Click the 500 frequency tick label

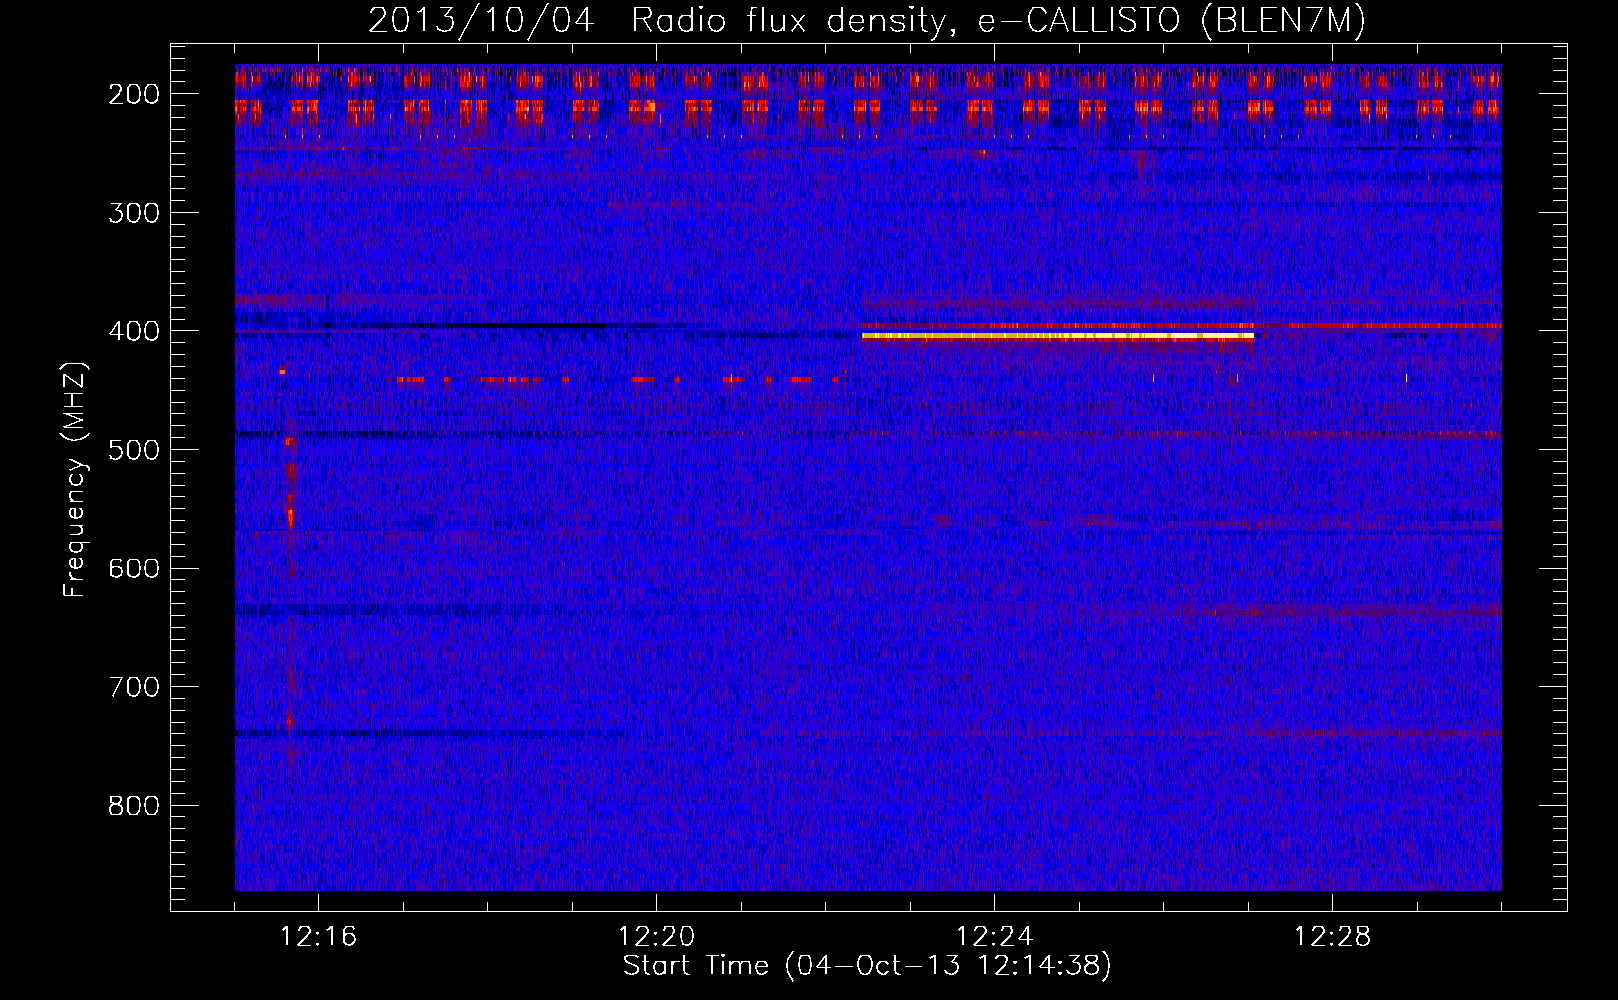click(x=134, y=450)
